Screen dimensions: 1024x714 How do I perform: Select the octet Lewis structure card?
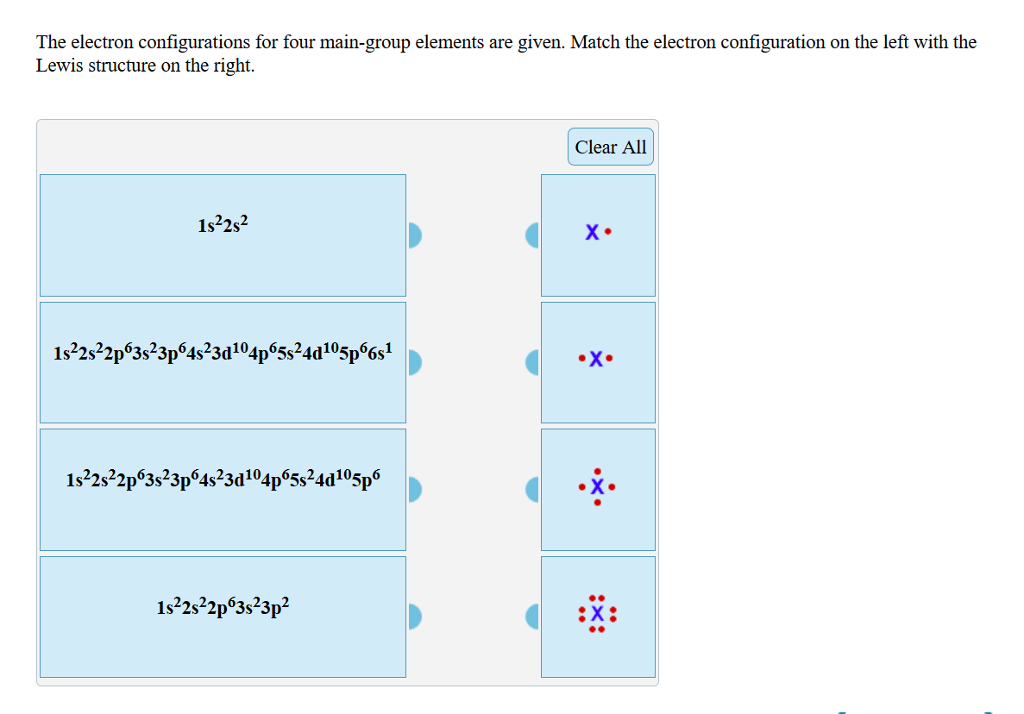[x=597, y=617]
